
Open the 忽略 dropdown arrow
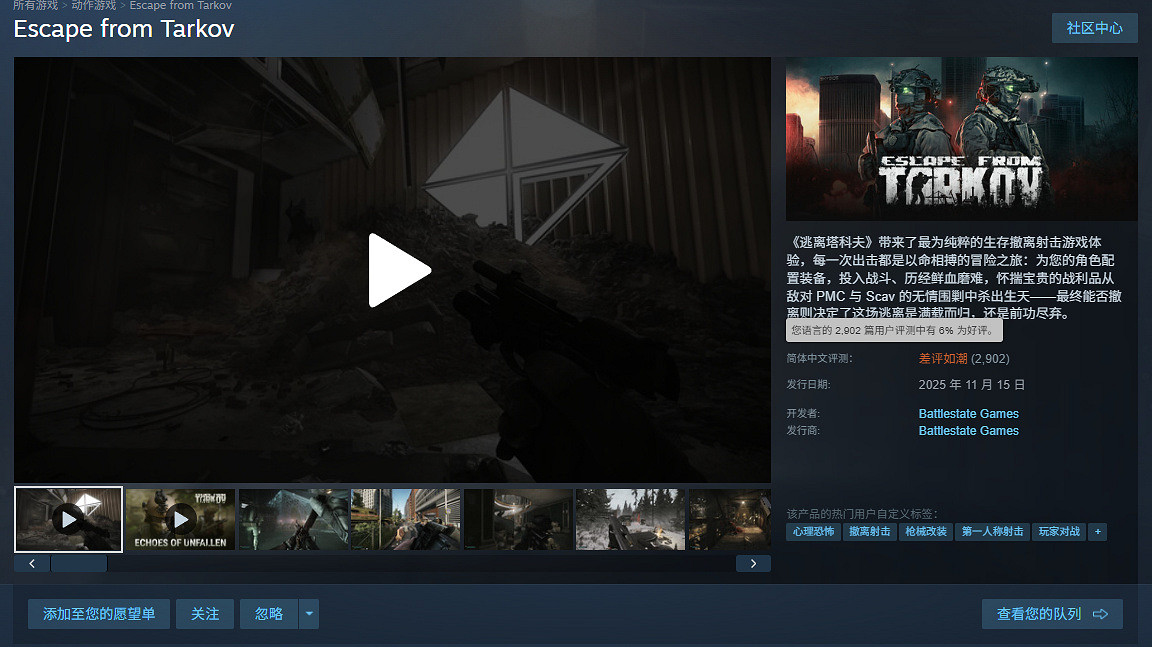pyautogui.click(x=309, y=614)
